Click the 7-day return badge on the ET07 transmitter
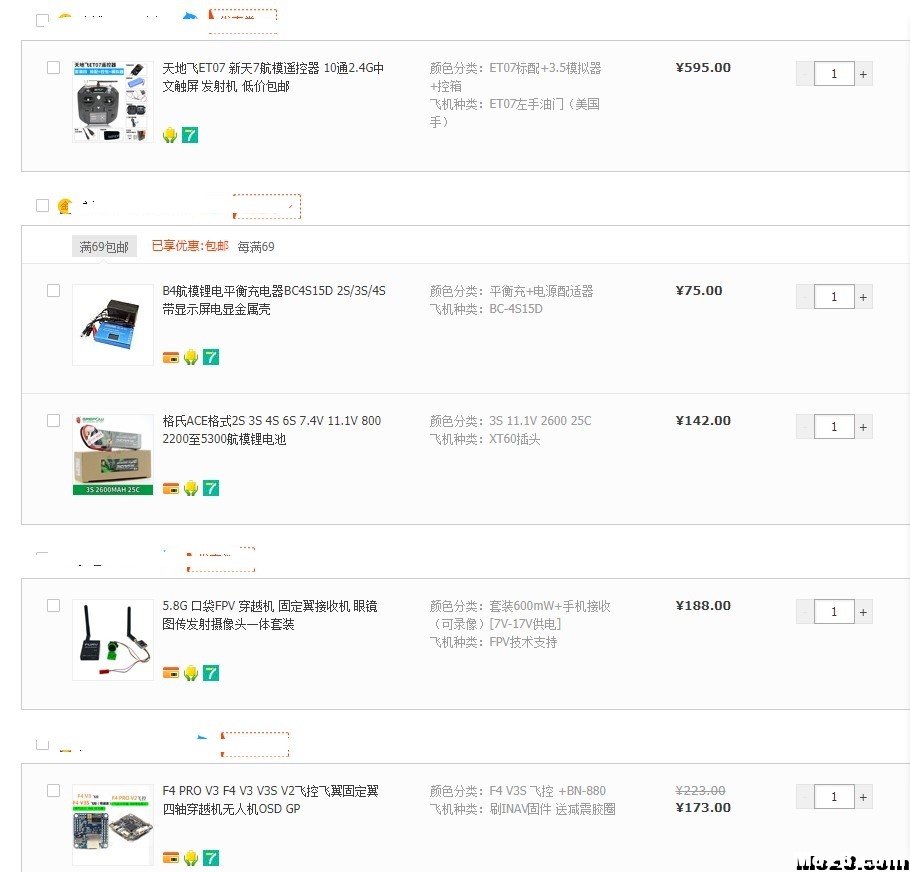 click(190, 135)
